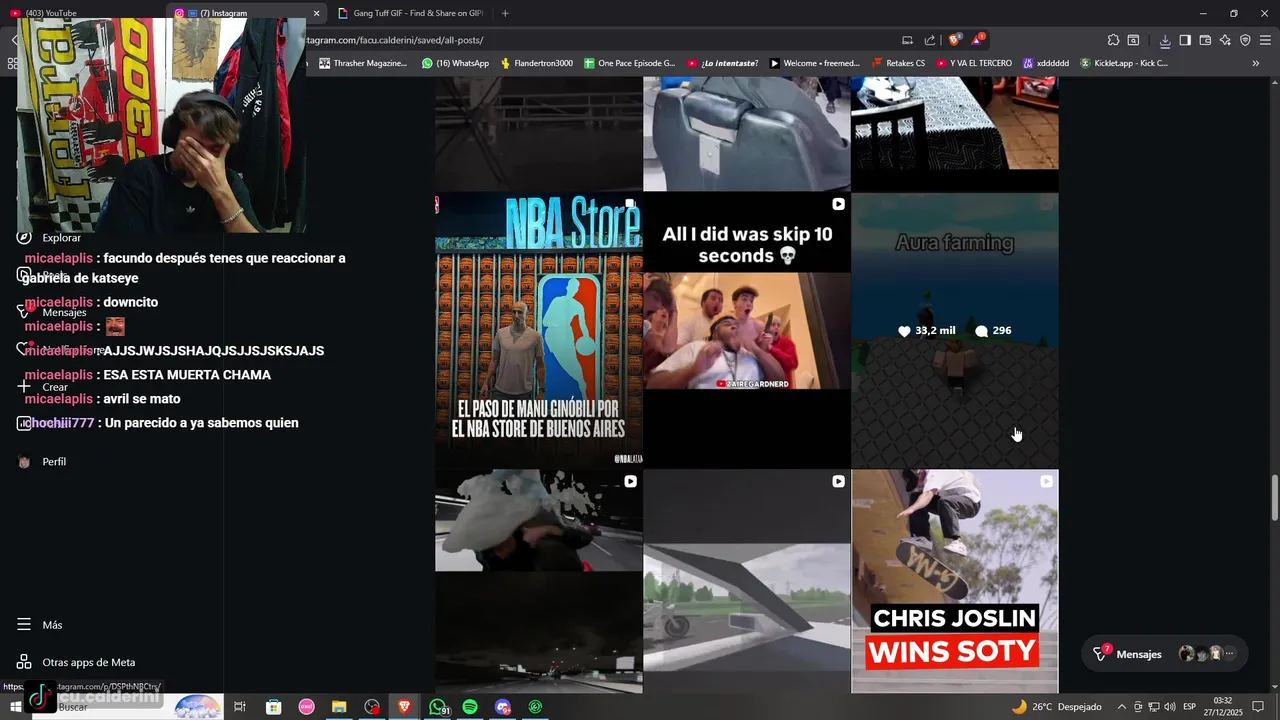
Task: Click the network icon in system tray
Action: click(x=1153, y=707)
